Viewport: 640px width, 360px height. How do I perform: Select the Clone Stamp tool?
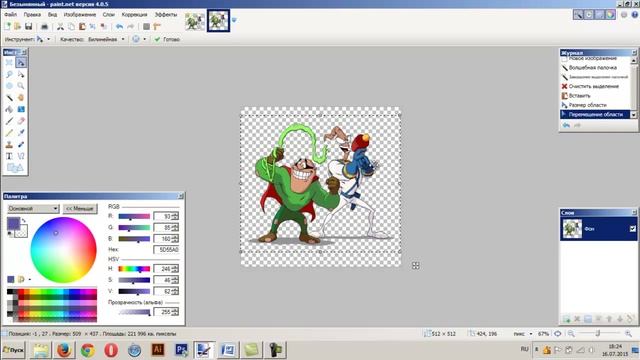(x=9, y=144)
